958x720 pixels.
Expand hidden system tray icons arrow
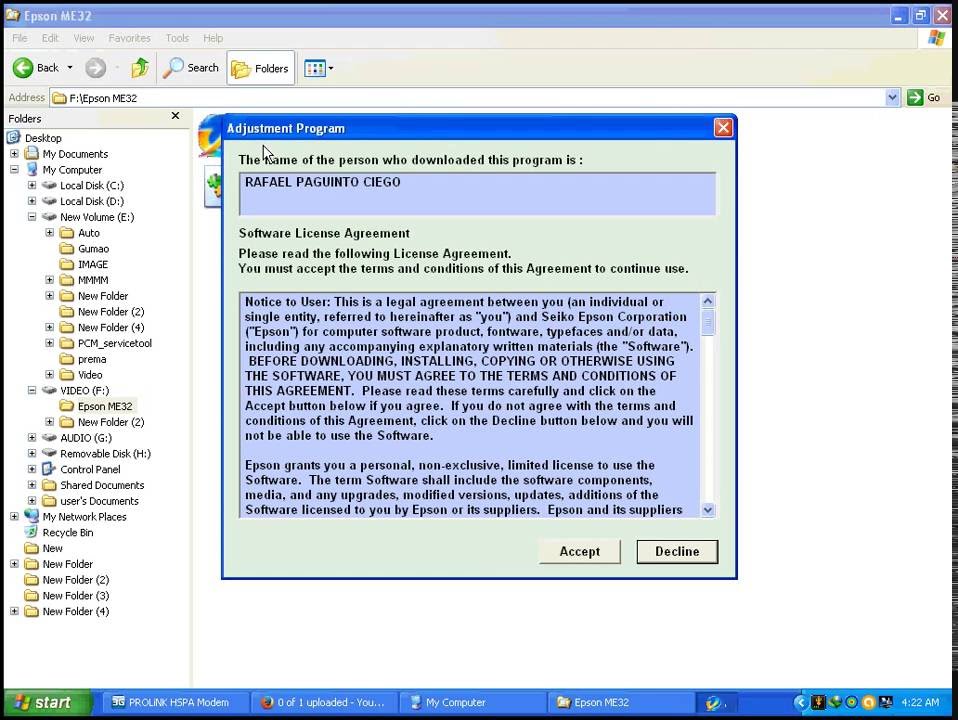point(800,702)
